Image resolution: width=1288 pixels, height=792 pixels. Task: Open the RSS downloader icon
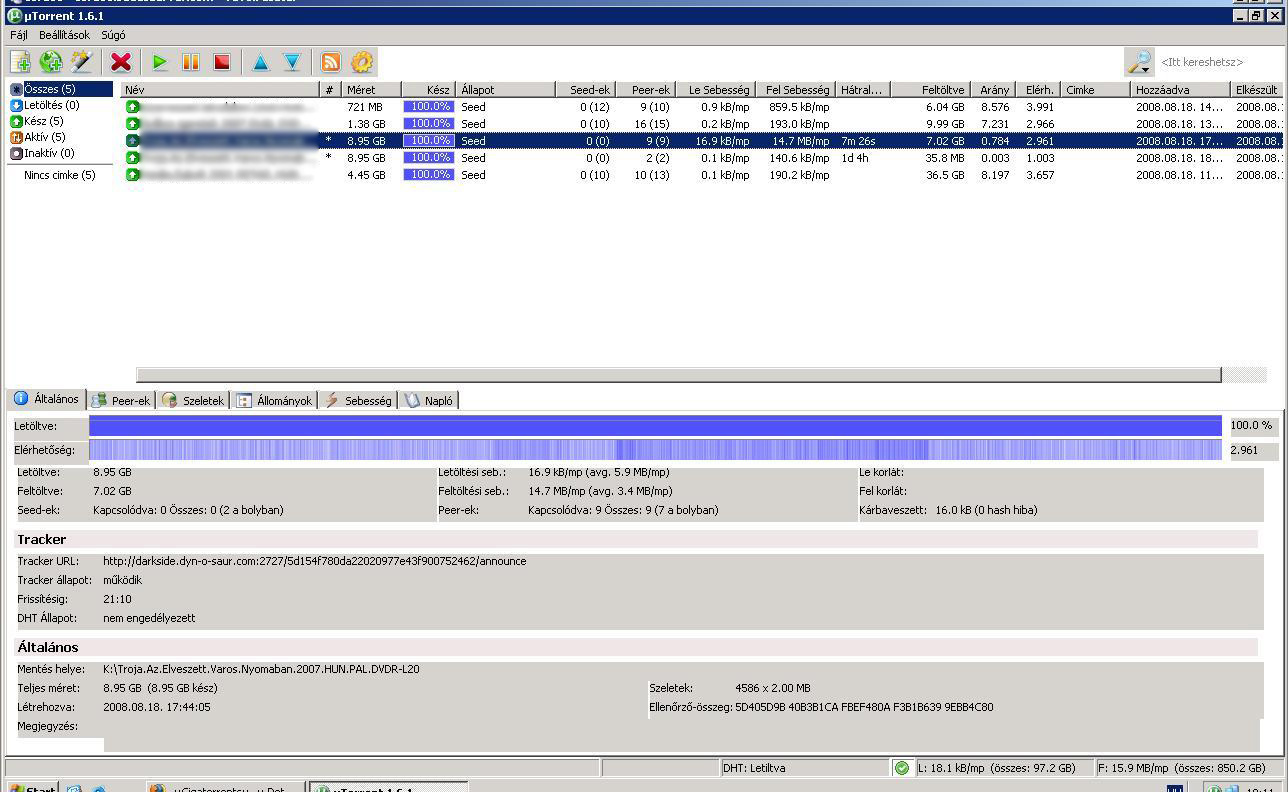tap(330, 62)
